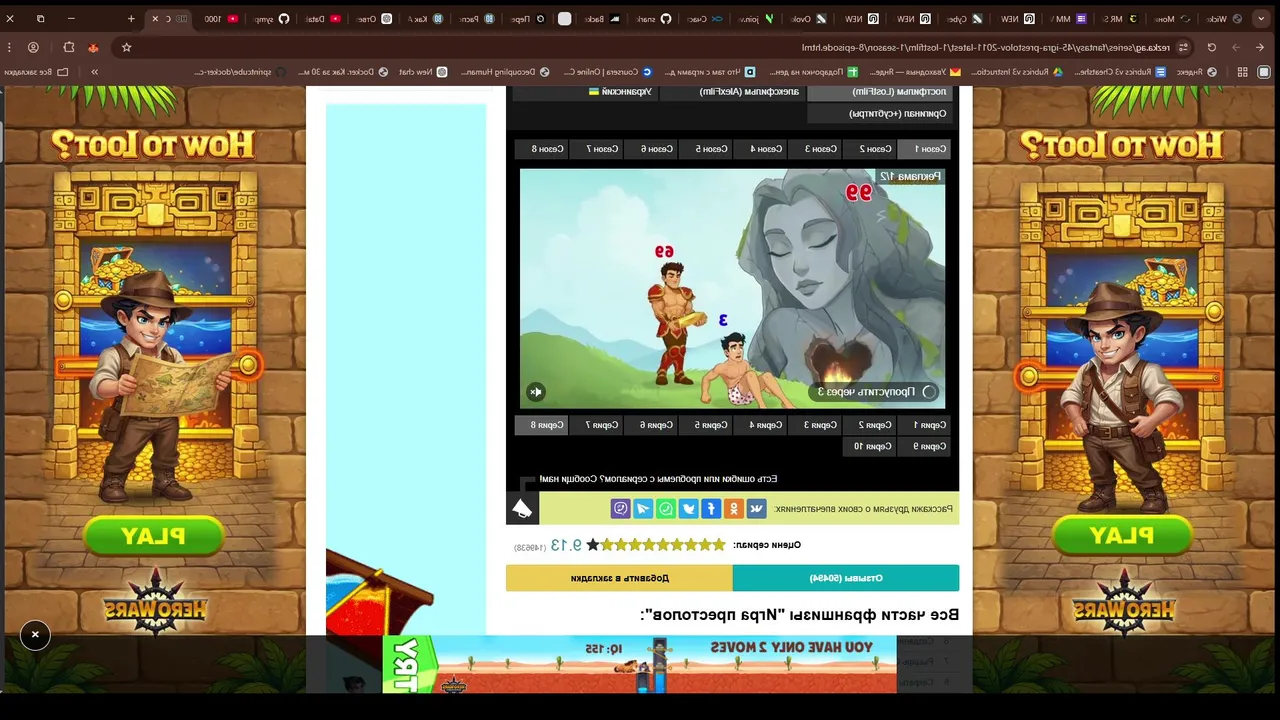The image size is (1280, 720).
Task: Switch to Сезон 2 tab
Action: pos(869,149)
